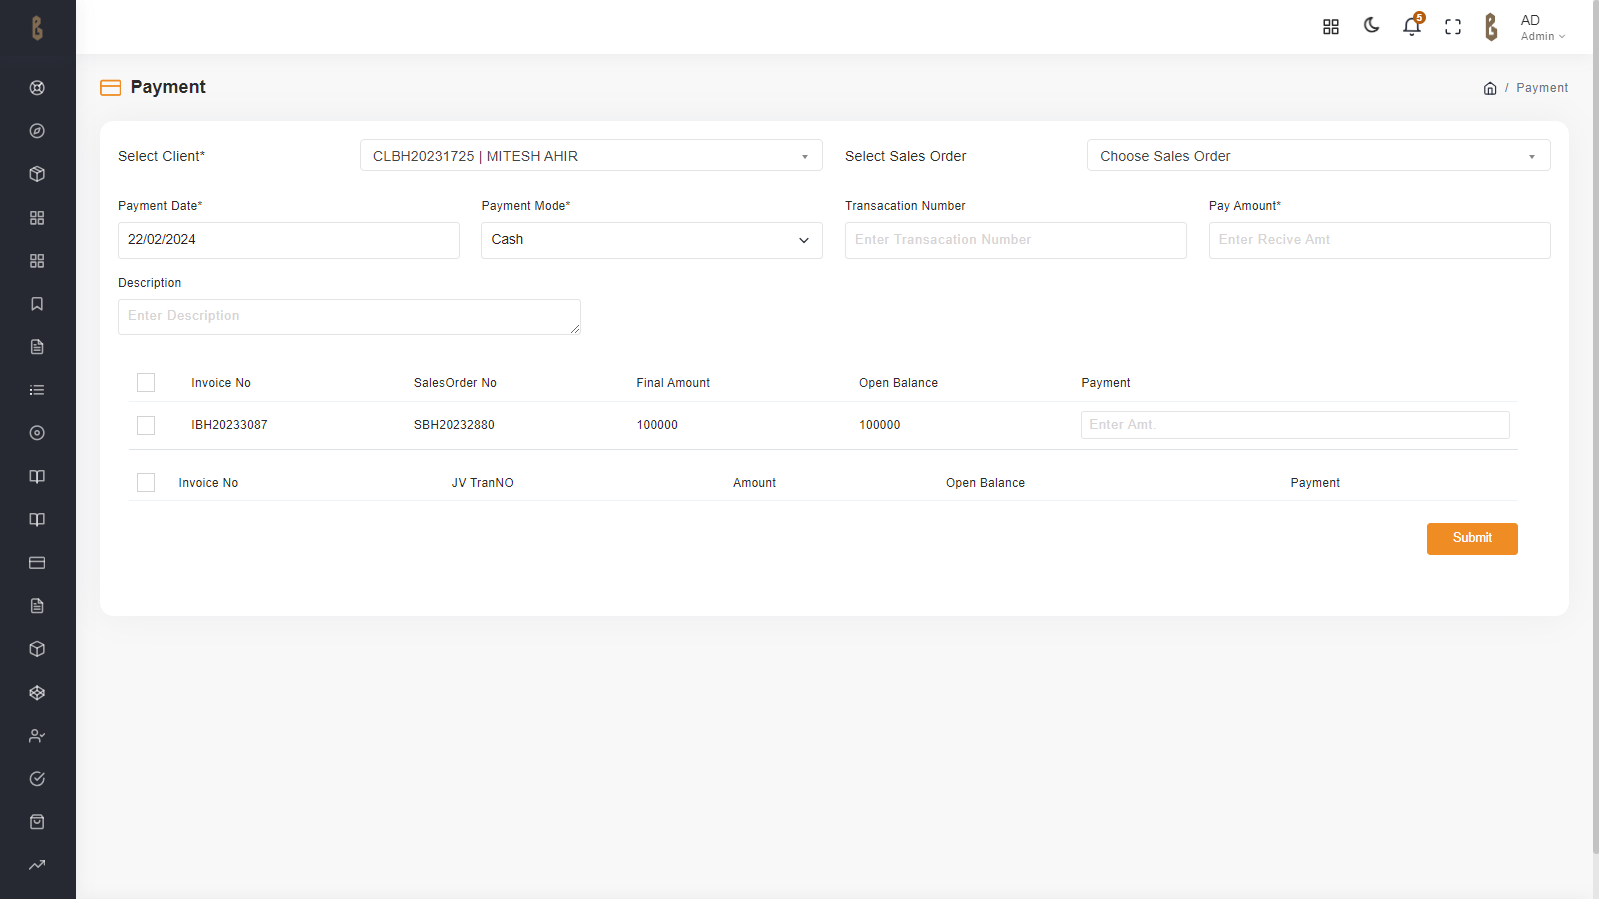
Task: Focus the Pay Amount input field
Action: pyautogui.click(x=1380, y=240)
